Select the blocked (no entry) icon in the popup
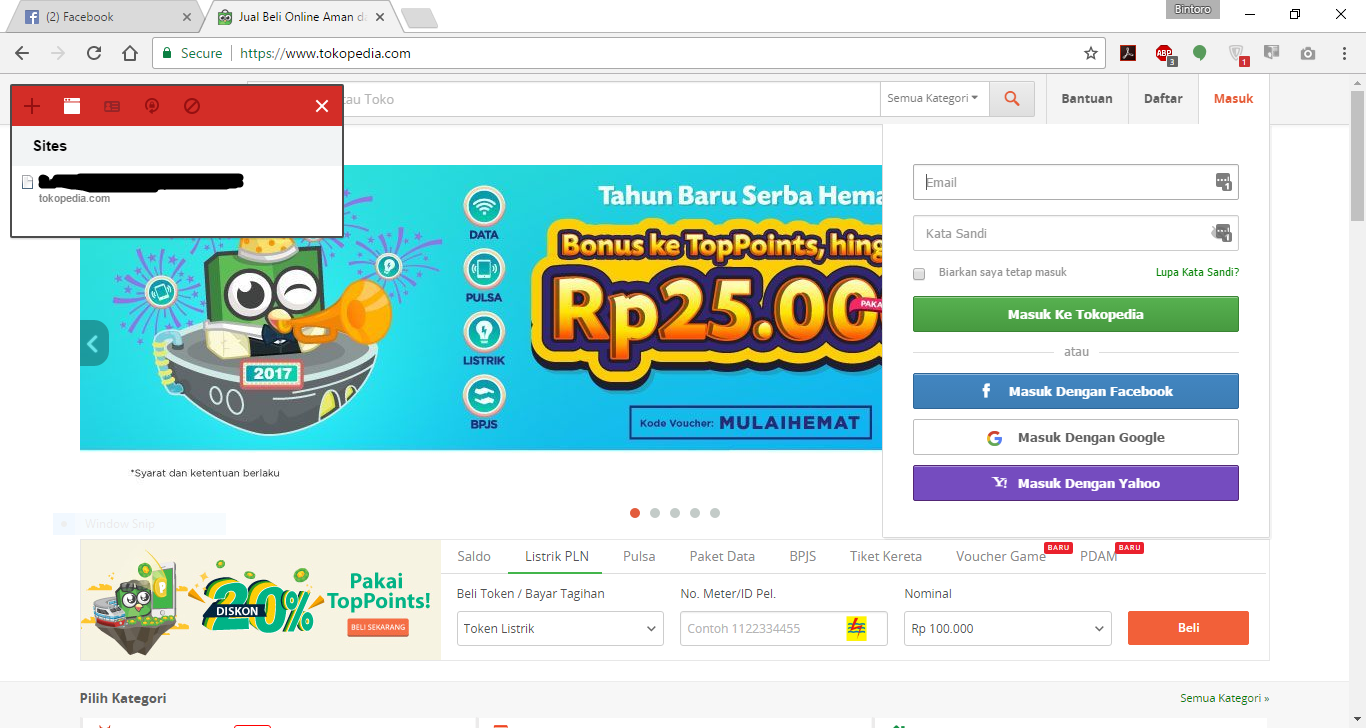Screen dimensions: 1366x728 point(192,106)
